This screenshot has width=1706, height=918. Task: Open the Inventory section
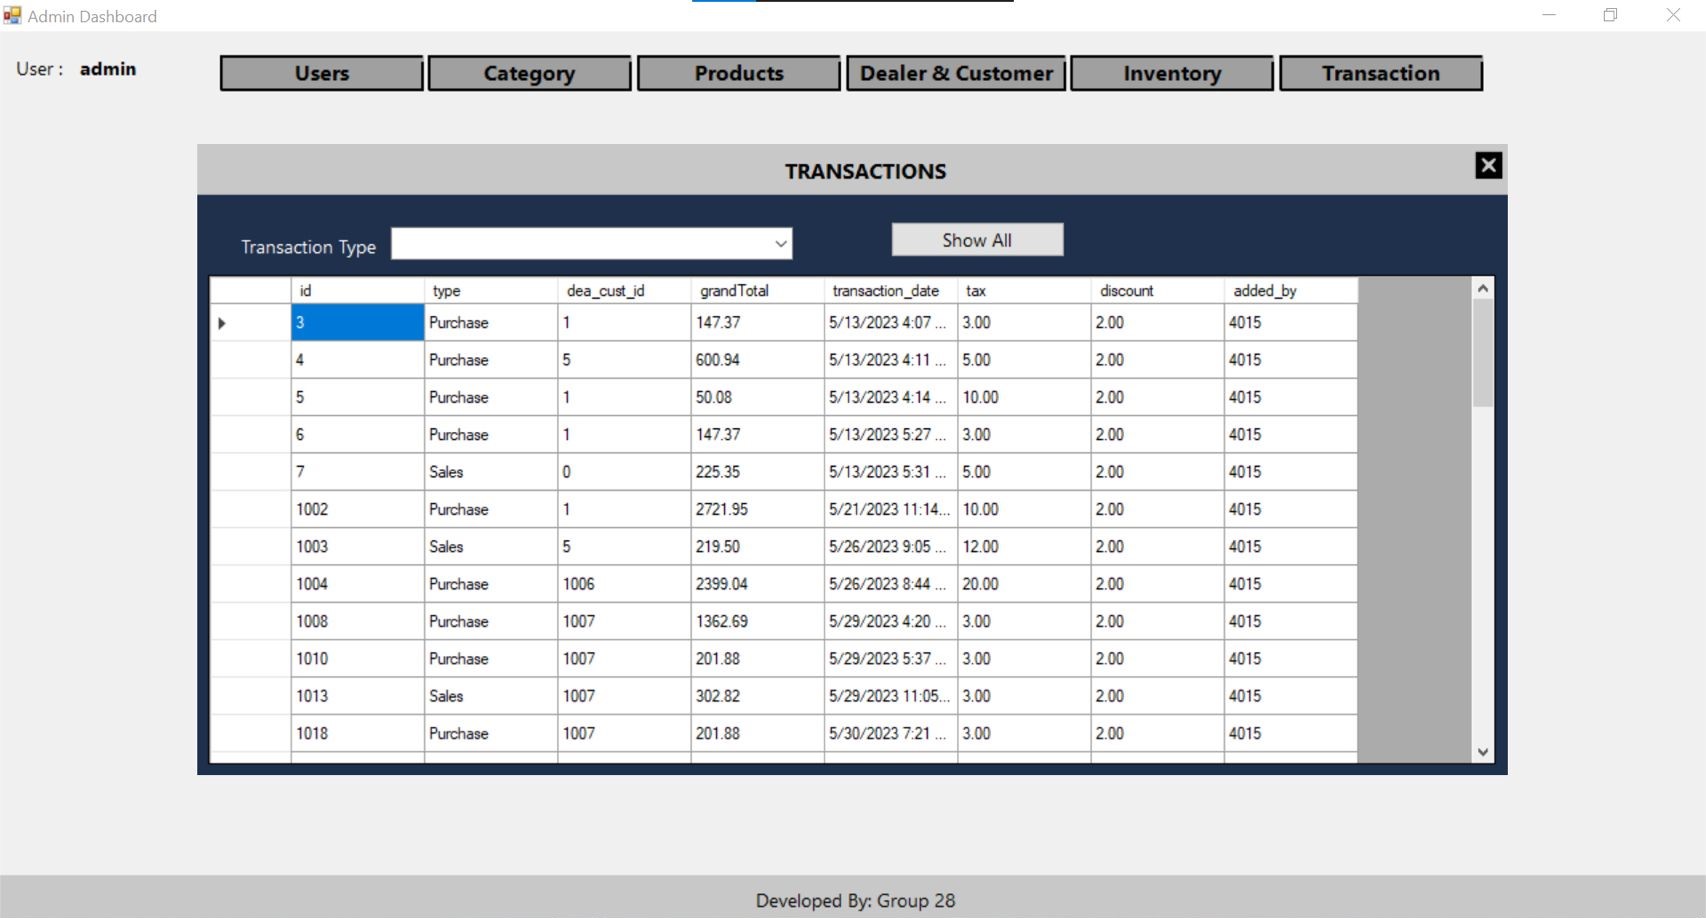coord(1172,73)
